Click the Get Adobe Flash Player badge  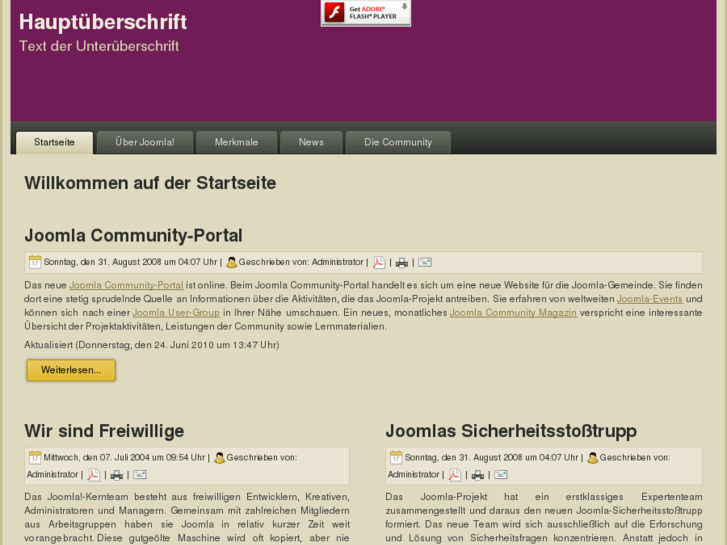click(365, 13)
